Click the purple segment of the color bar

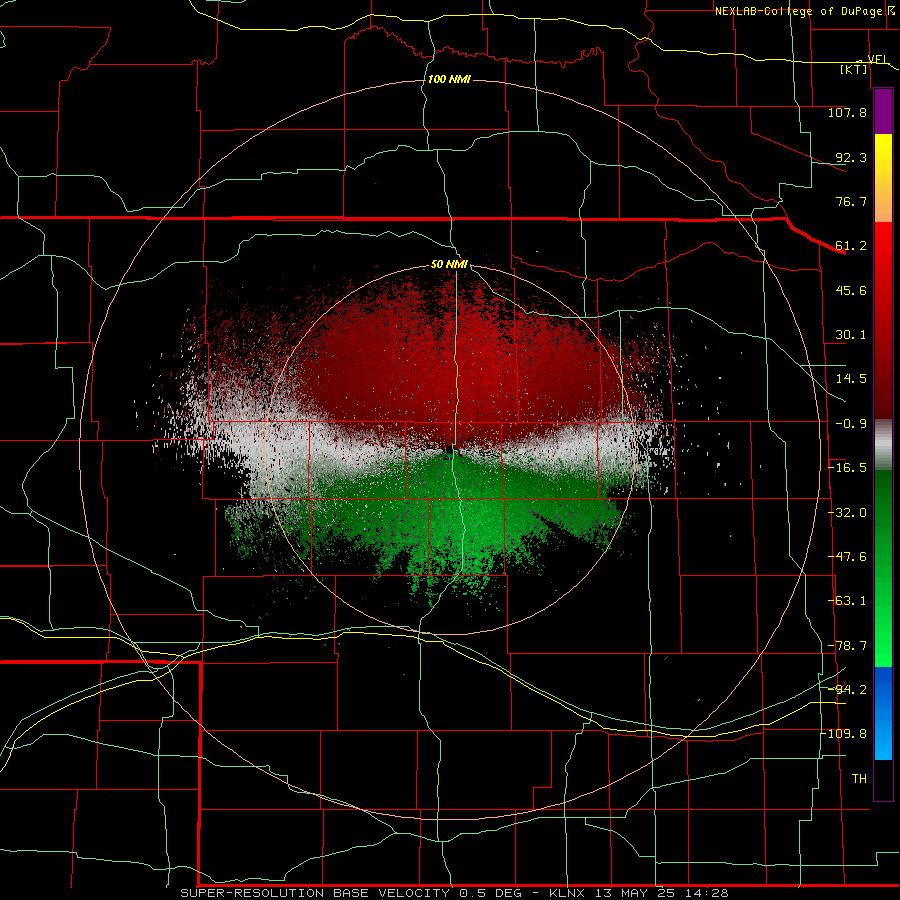[883, 111]
